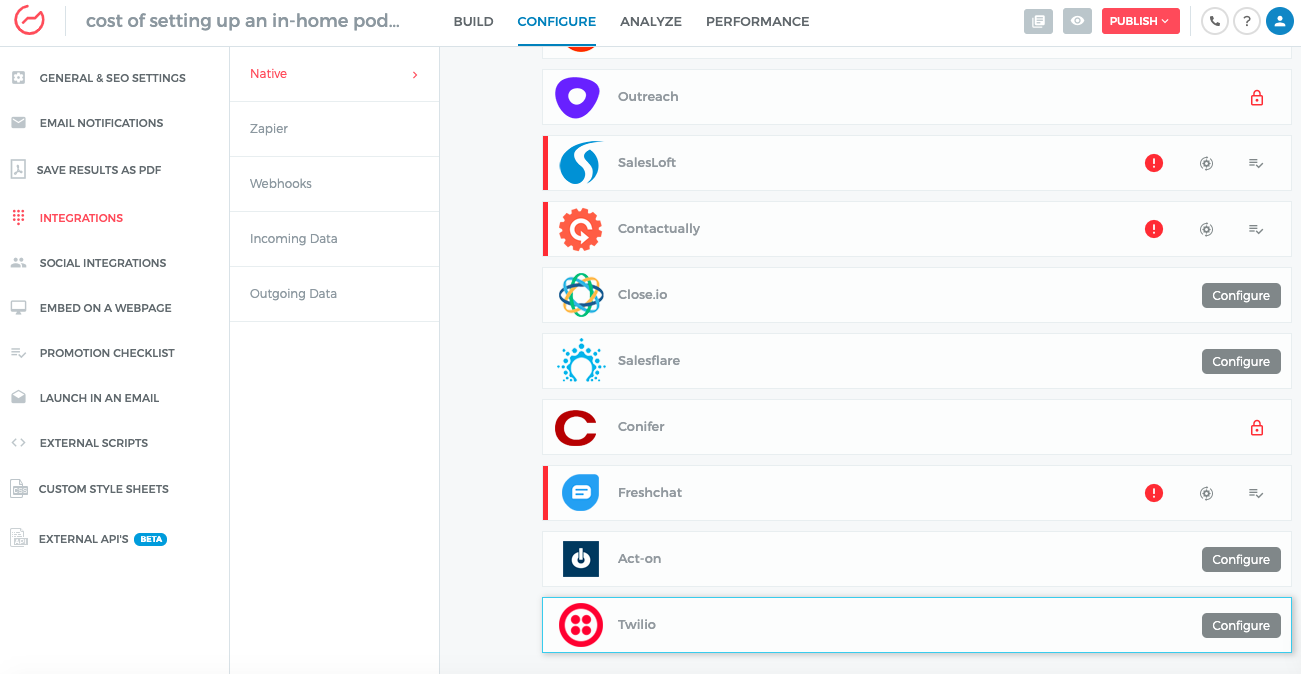
Task: Click the Outreach lock icon
Action: pyautogui.click(x=1257, y=97)
